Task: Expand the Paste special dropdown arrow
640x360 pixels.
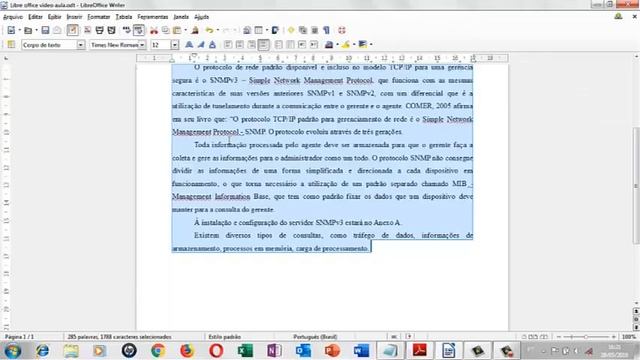Action: tap(185, 30)
